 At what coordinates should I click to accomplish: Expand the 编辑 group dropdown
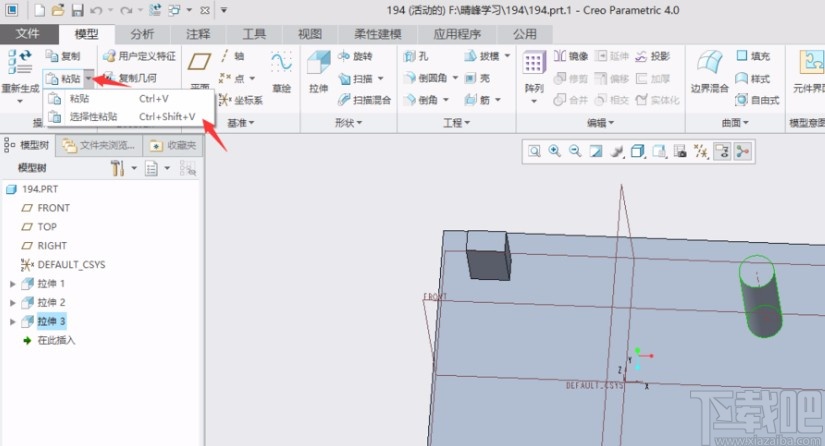pos(600,123)
